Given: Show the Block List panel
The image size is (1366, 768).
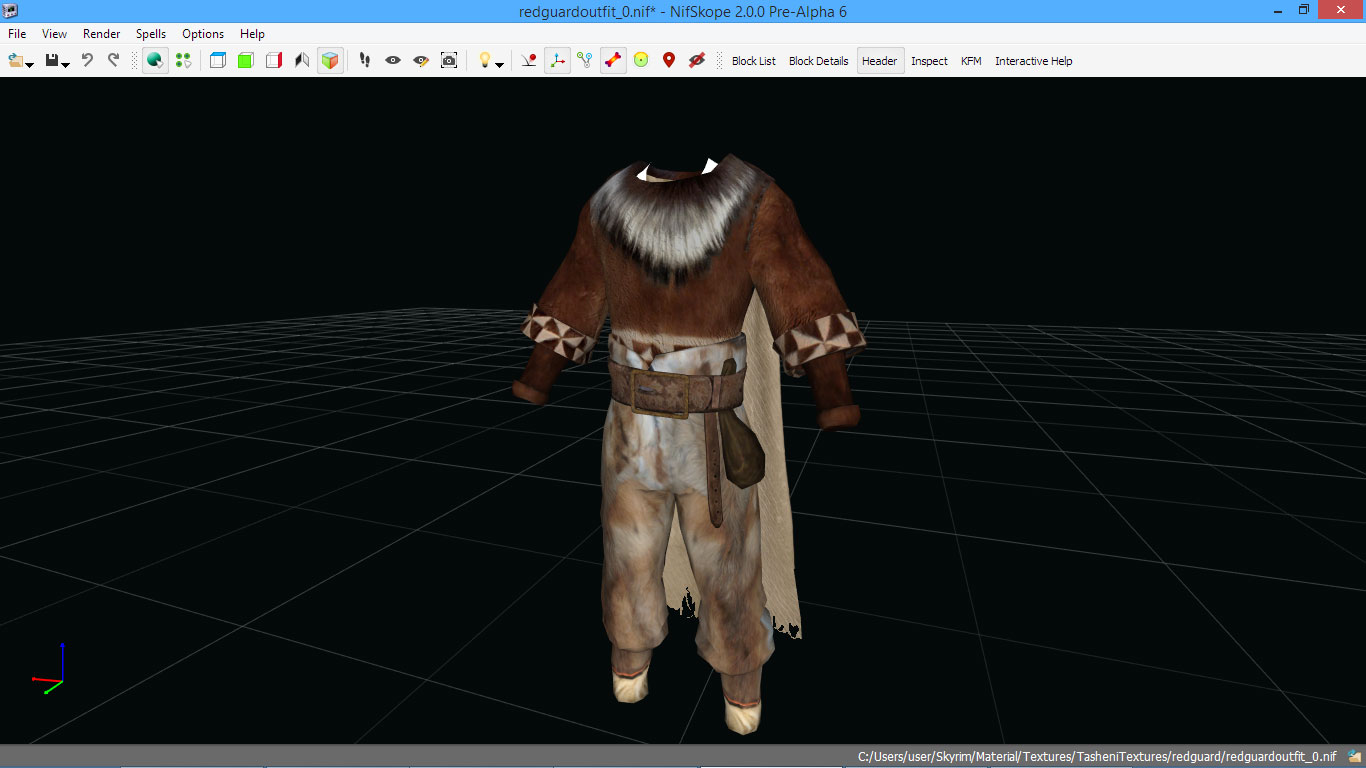Looking at the screenshot, I should (753, 61).
